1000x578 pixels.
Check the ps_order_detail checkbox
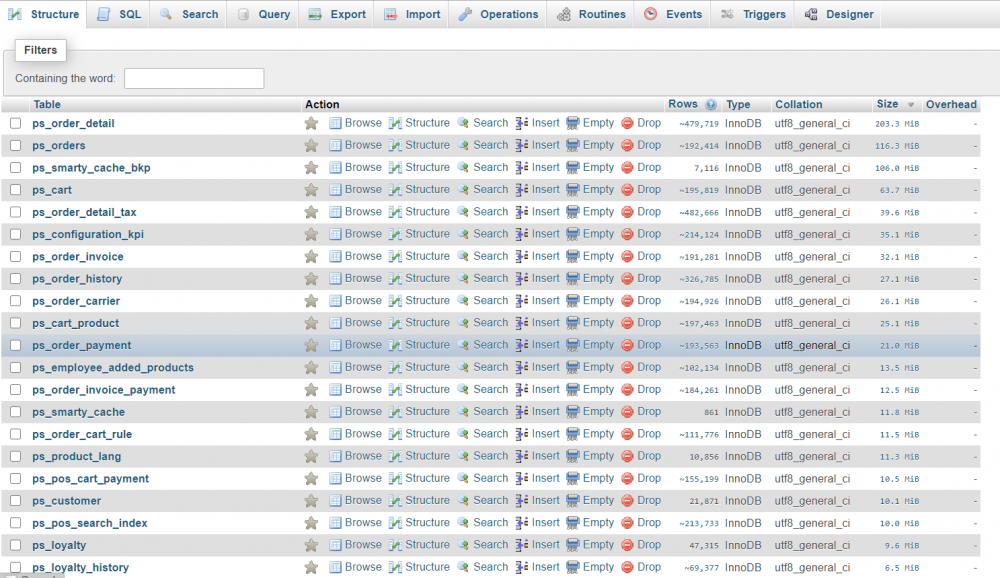16,123
